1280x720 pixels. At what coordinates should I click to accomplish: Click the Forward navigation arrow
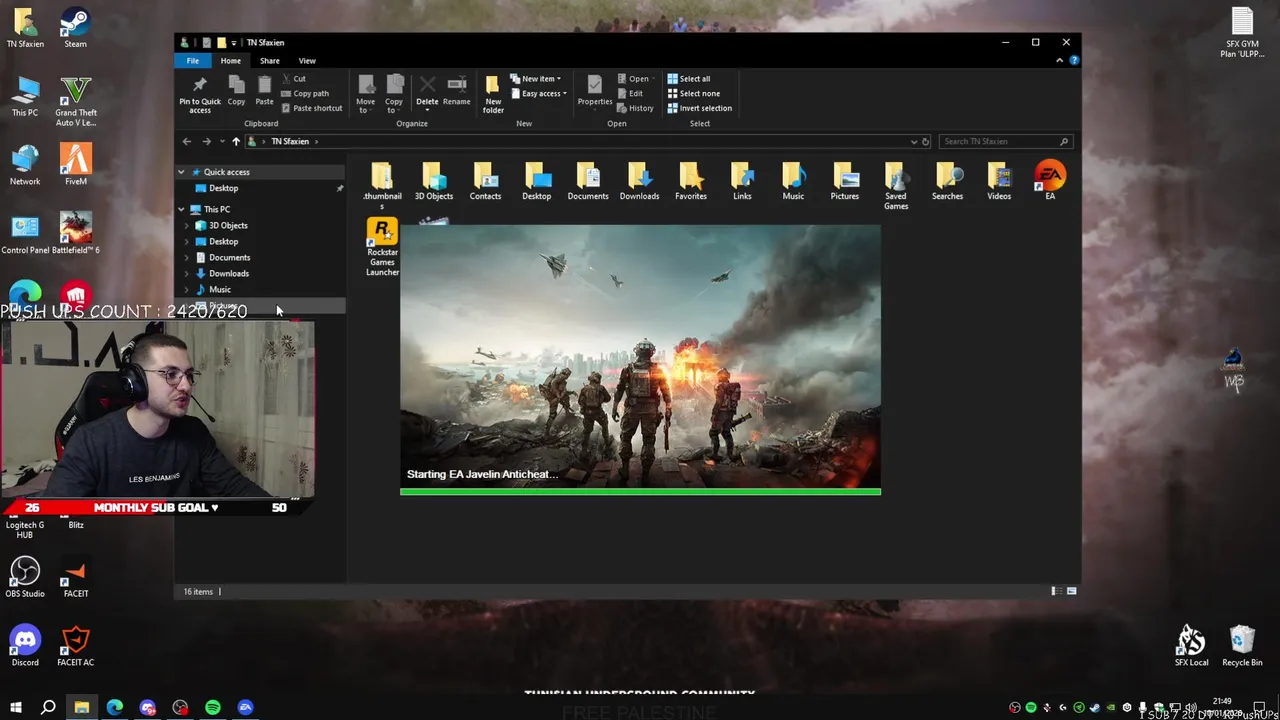coord(206,141)
